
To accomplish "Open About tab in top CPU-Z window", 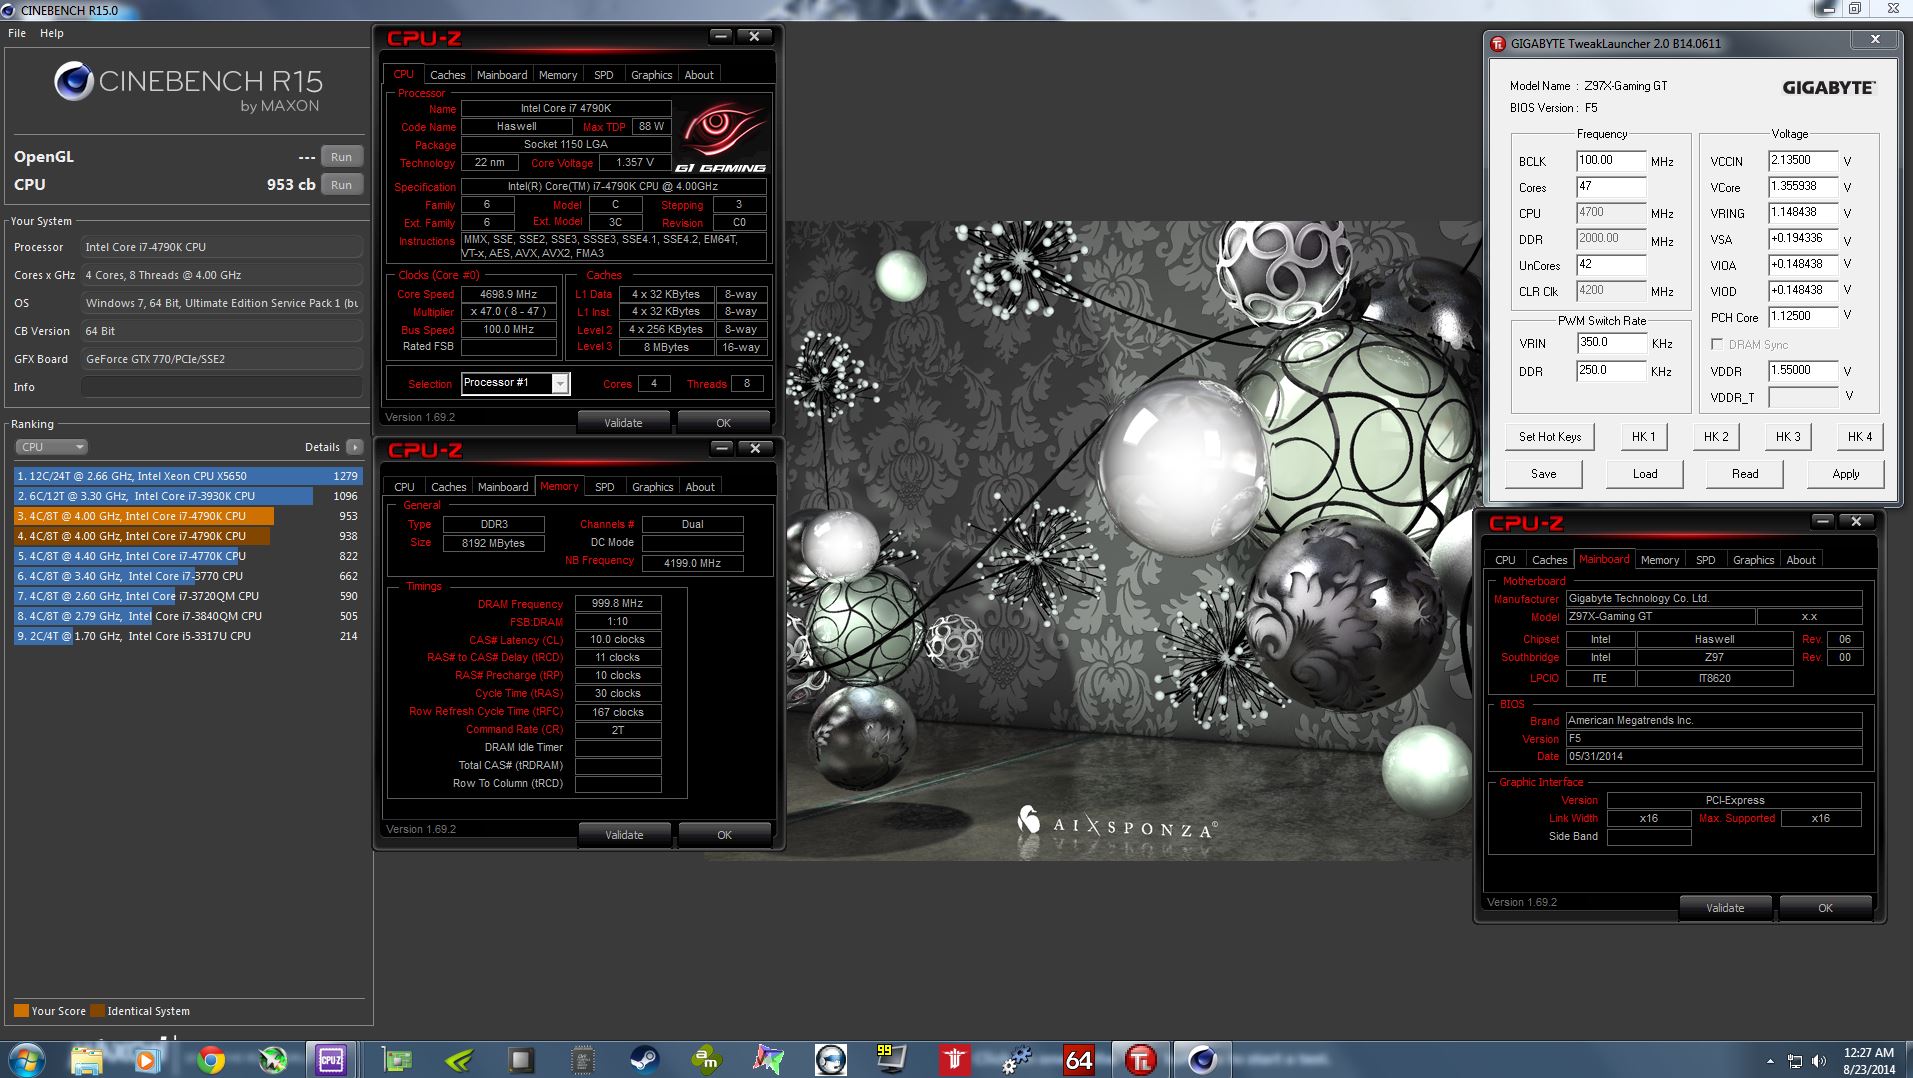I will pyautogui.click(x=699, y=75).
